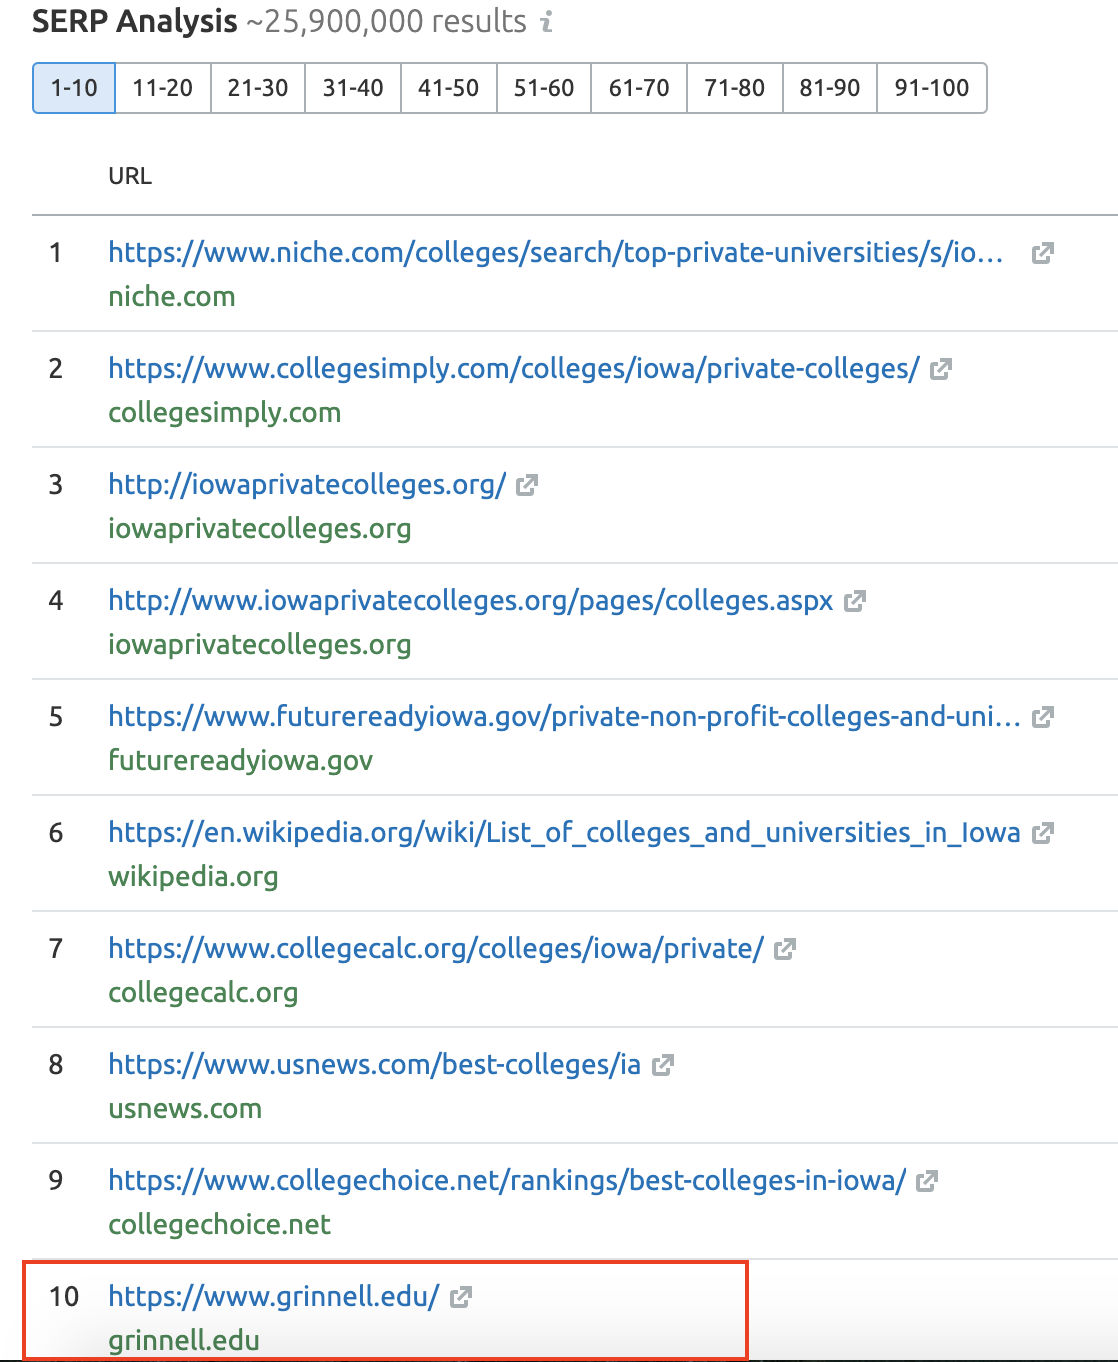Click the ~25,900,000 results count text
1118x1362 pixels.
pos(387,21)
